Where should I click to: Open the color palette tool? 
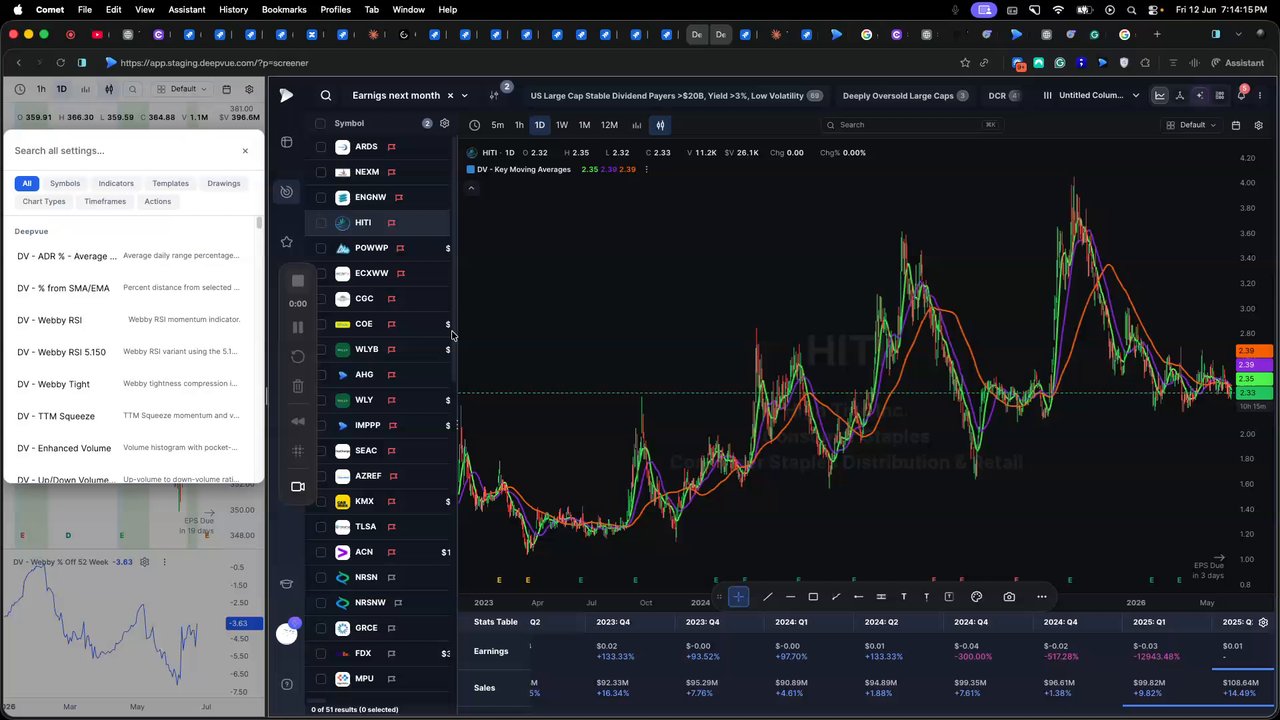pos(977,597)
